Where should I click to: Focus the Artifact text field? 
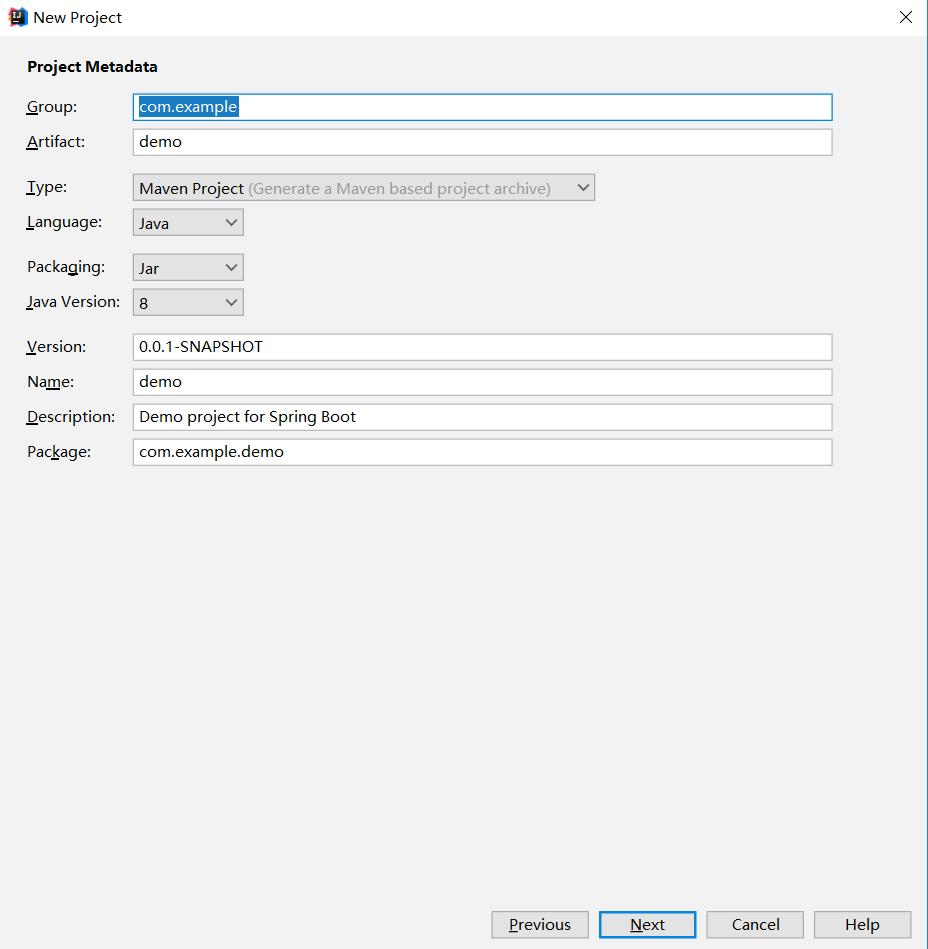[x=482, y=142]
